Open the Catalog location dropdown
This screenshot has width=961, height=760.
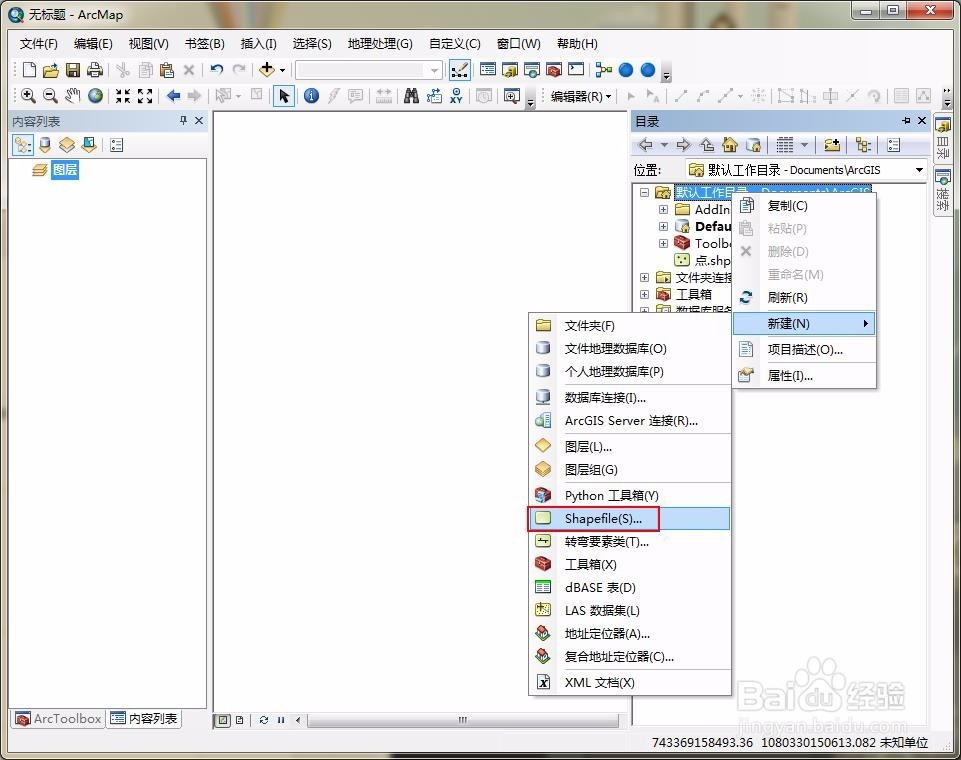(x=919, y=170)
